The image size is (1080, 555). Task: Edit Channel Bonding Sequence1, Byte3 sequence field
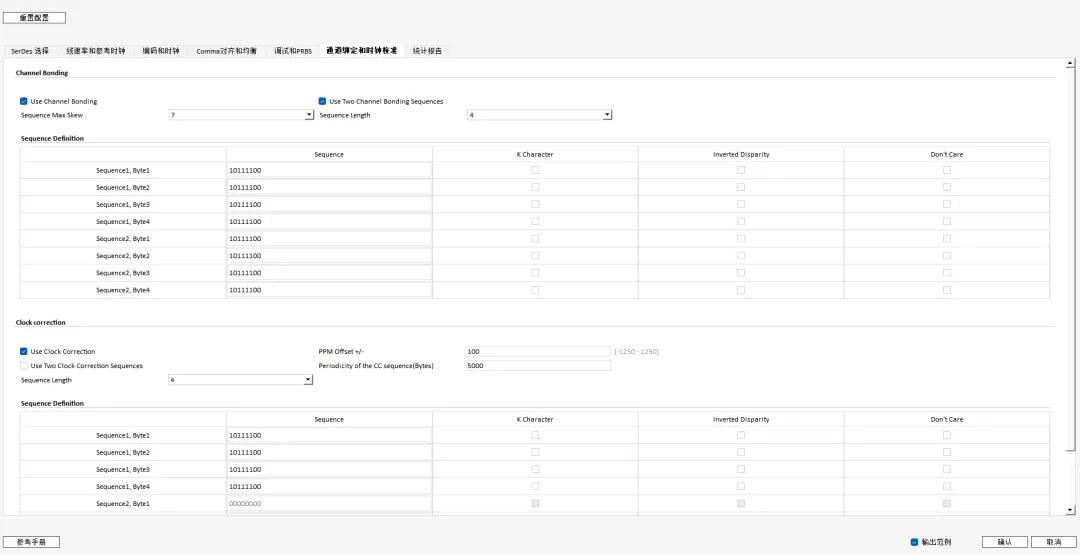pos(329,205)
